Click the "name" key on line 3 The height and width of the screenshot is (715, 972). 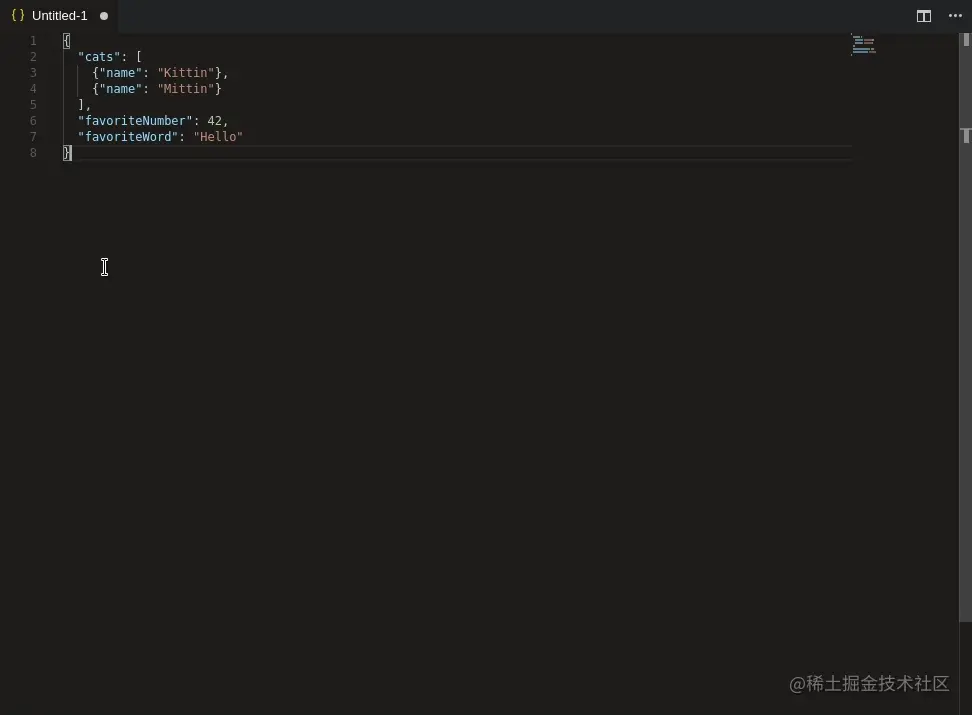pyautogui.click(x=121, y=73)
